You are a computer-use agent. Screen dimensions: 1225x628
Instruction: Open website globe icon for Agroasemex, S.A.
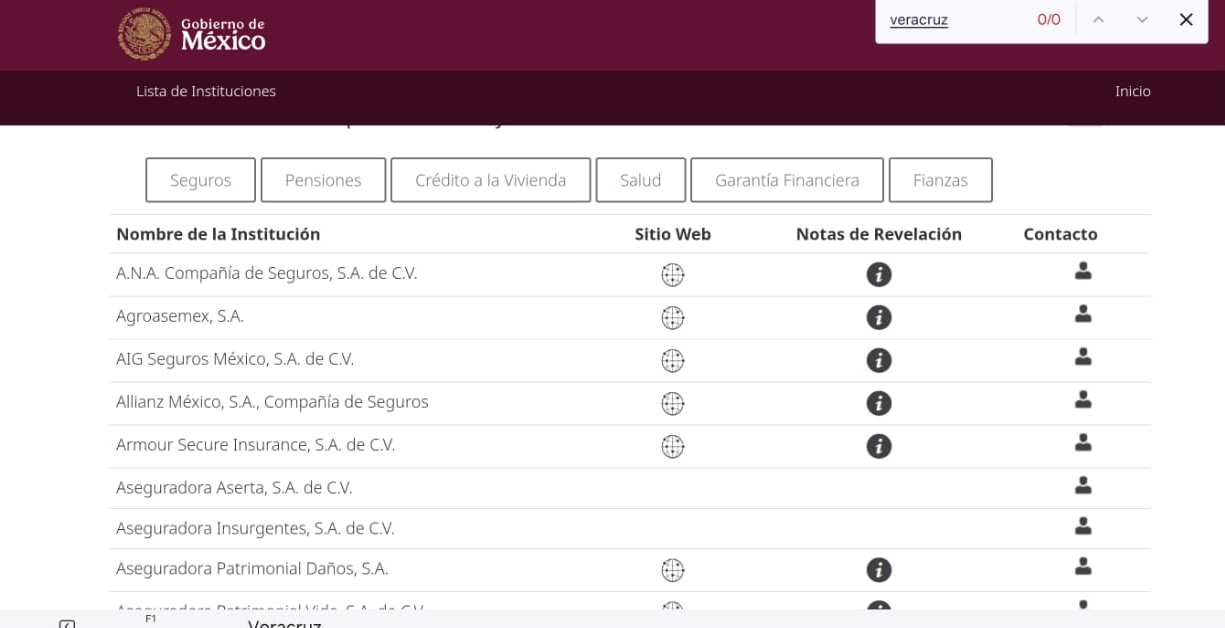673,318
